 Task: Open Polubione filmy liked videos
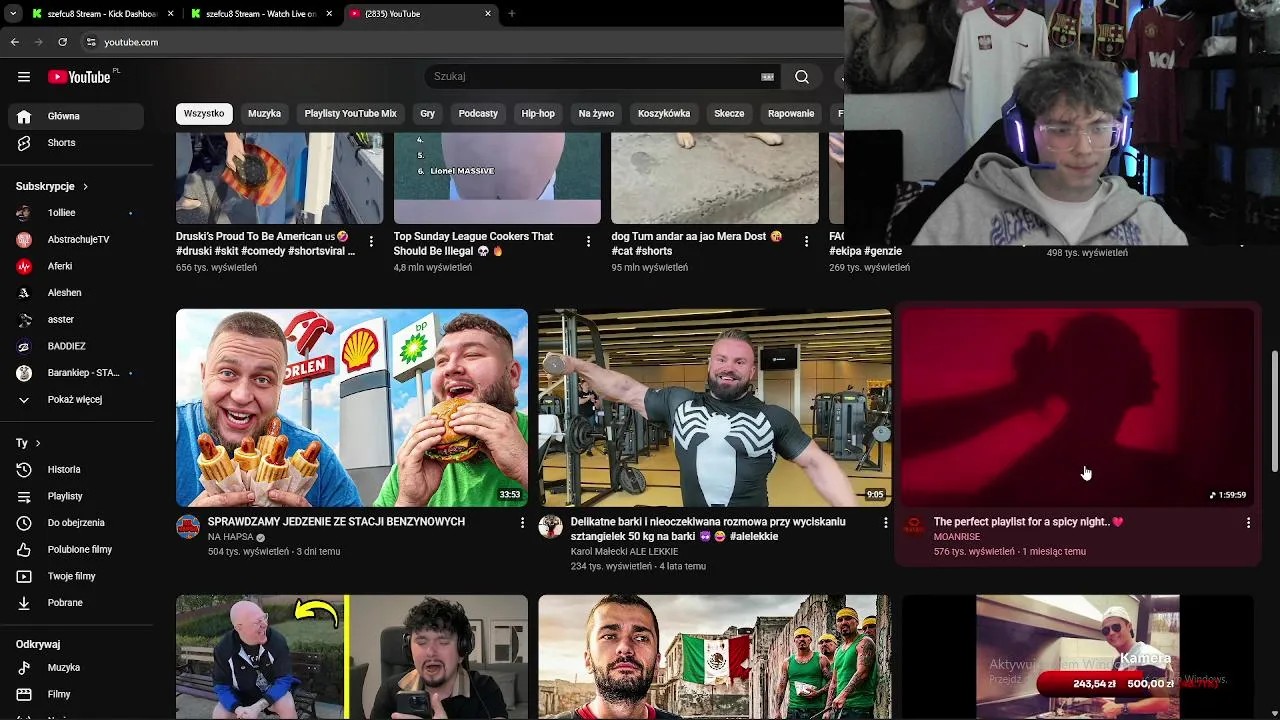point(76,550)
